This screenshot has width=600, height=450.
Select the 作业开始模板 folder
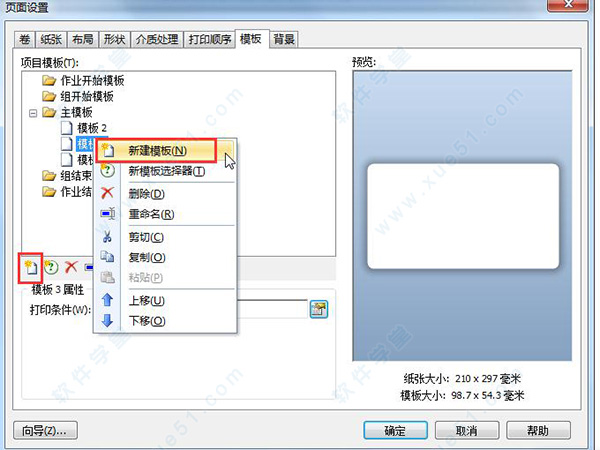[92, 80]
